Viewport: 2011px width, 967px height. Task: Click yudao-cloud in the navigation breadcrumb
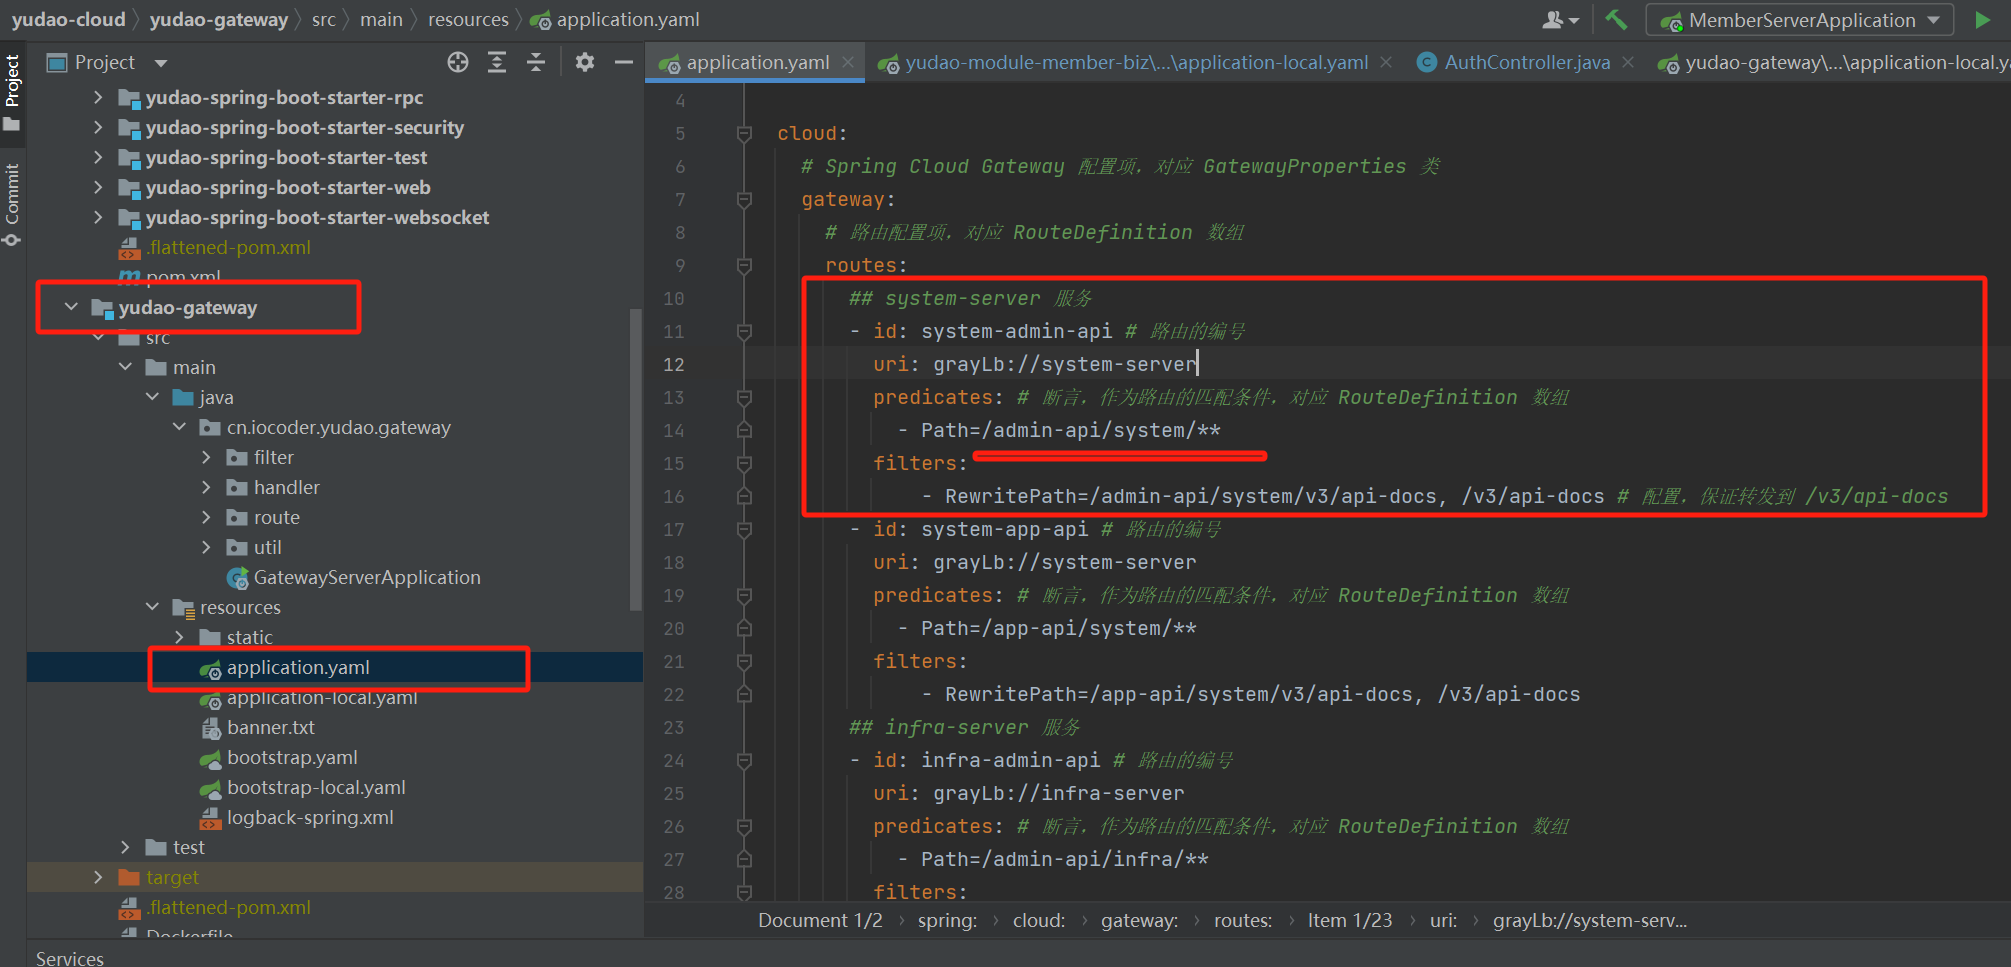(69, 20)
